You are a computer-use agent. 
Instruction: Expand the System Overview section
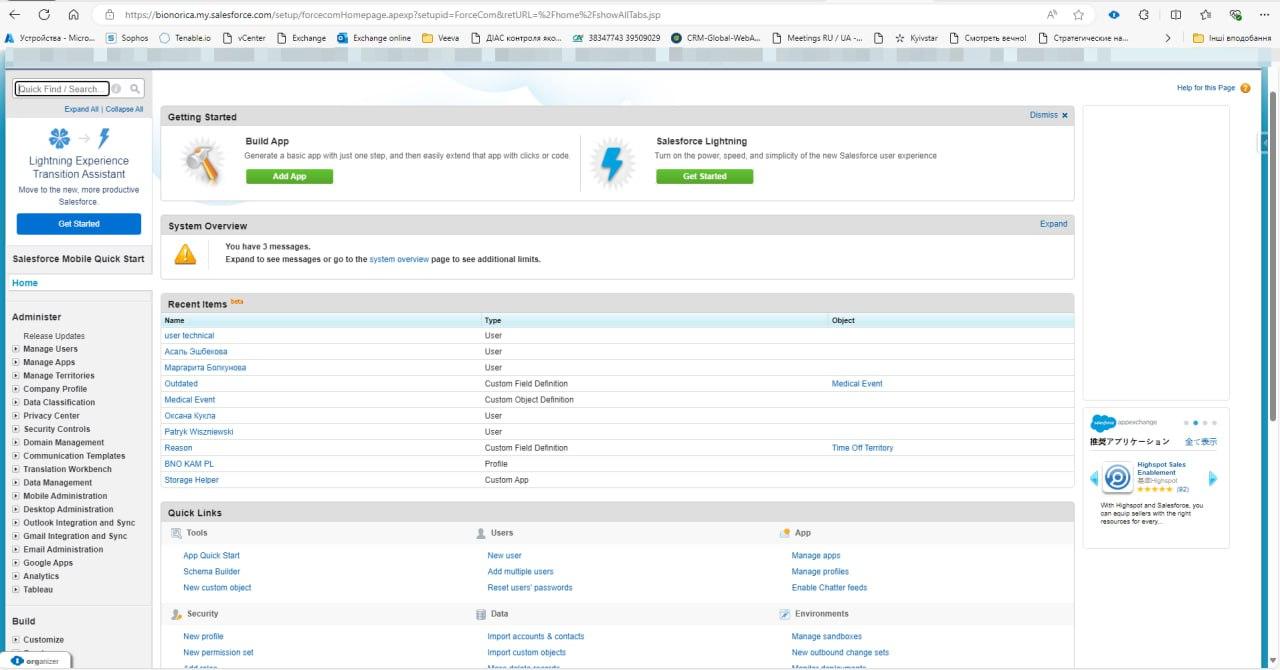pyautogui.click(x=1053, y=224)
